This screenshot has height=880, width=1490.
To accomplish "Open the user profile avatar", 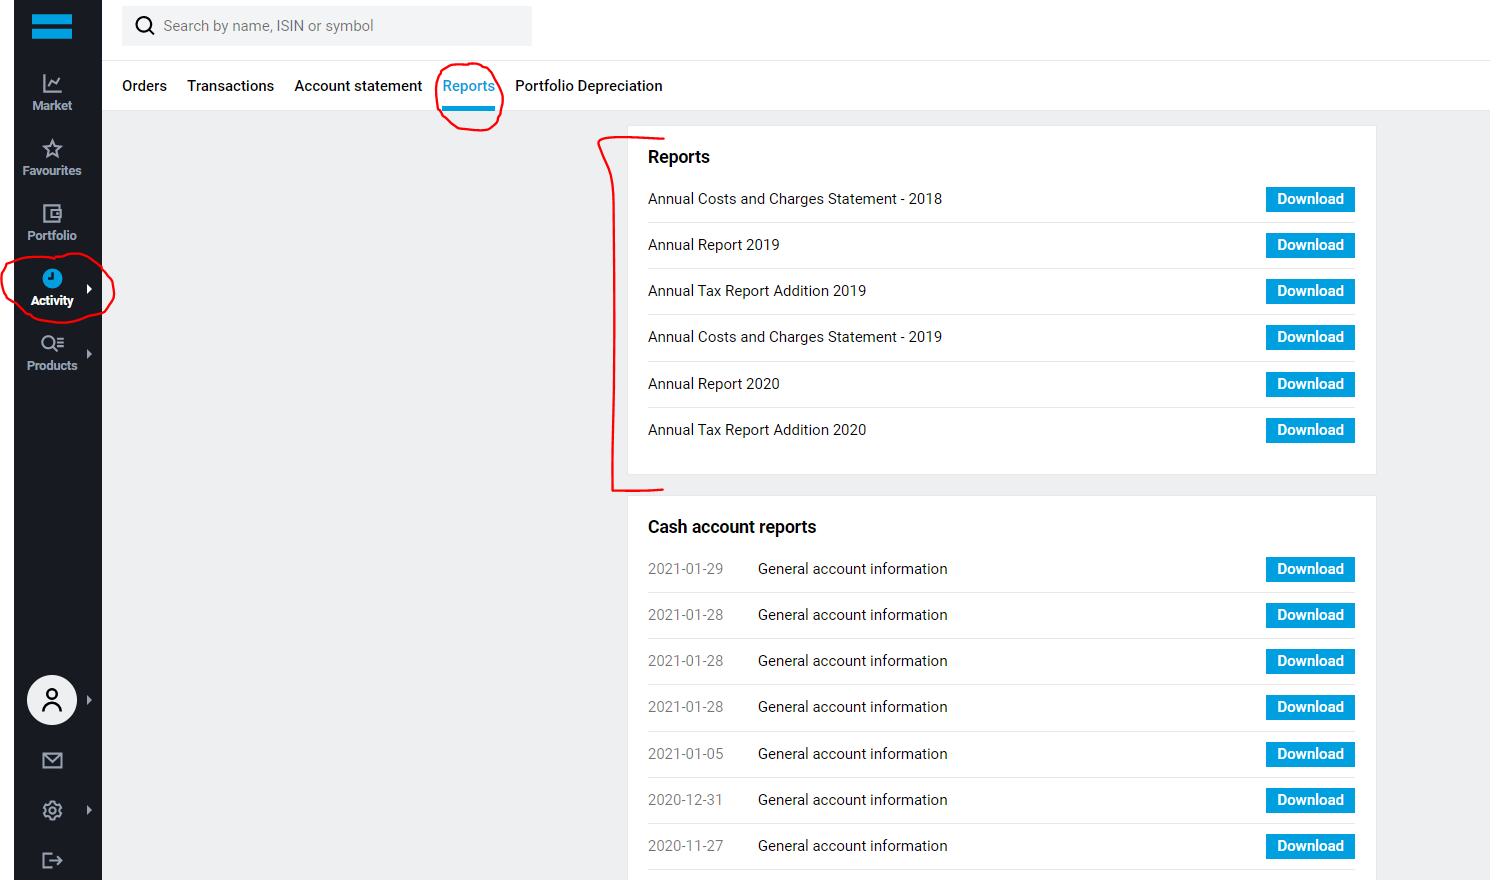I will coord(52,700).
